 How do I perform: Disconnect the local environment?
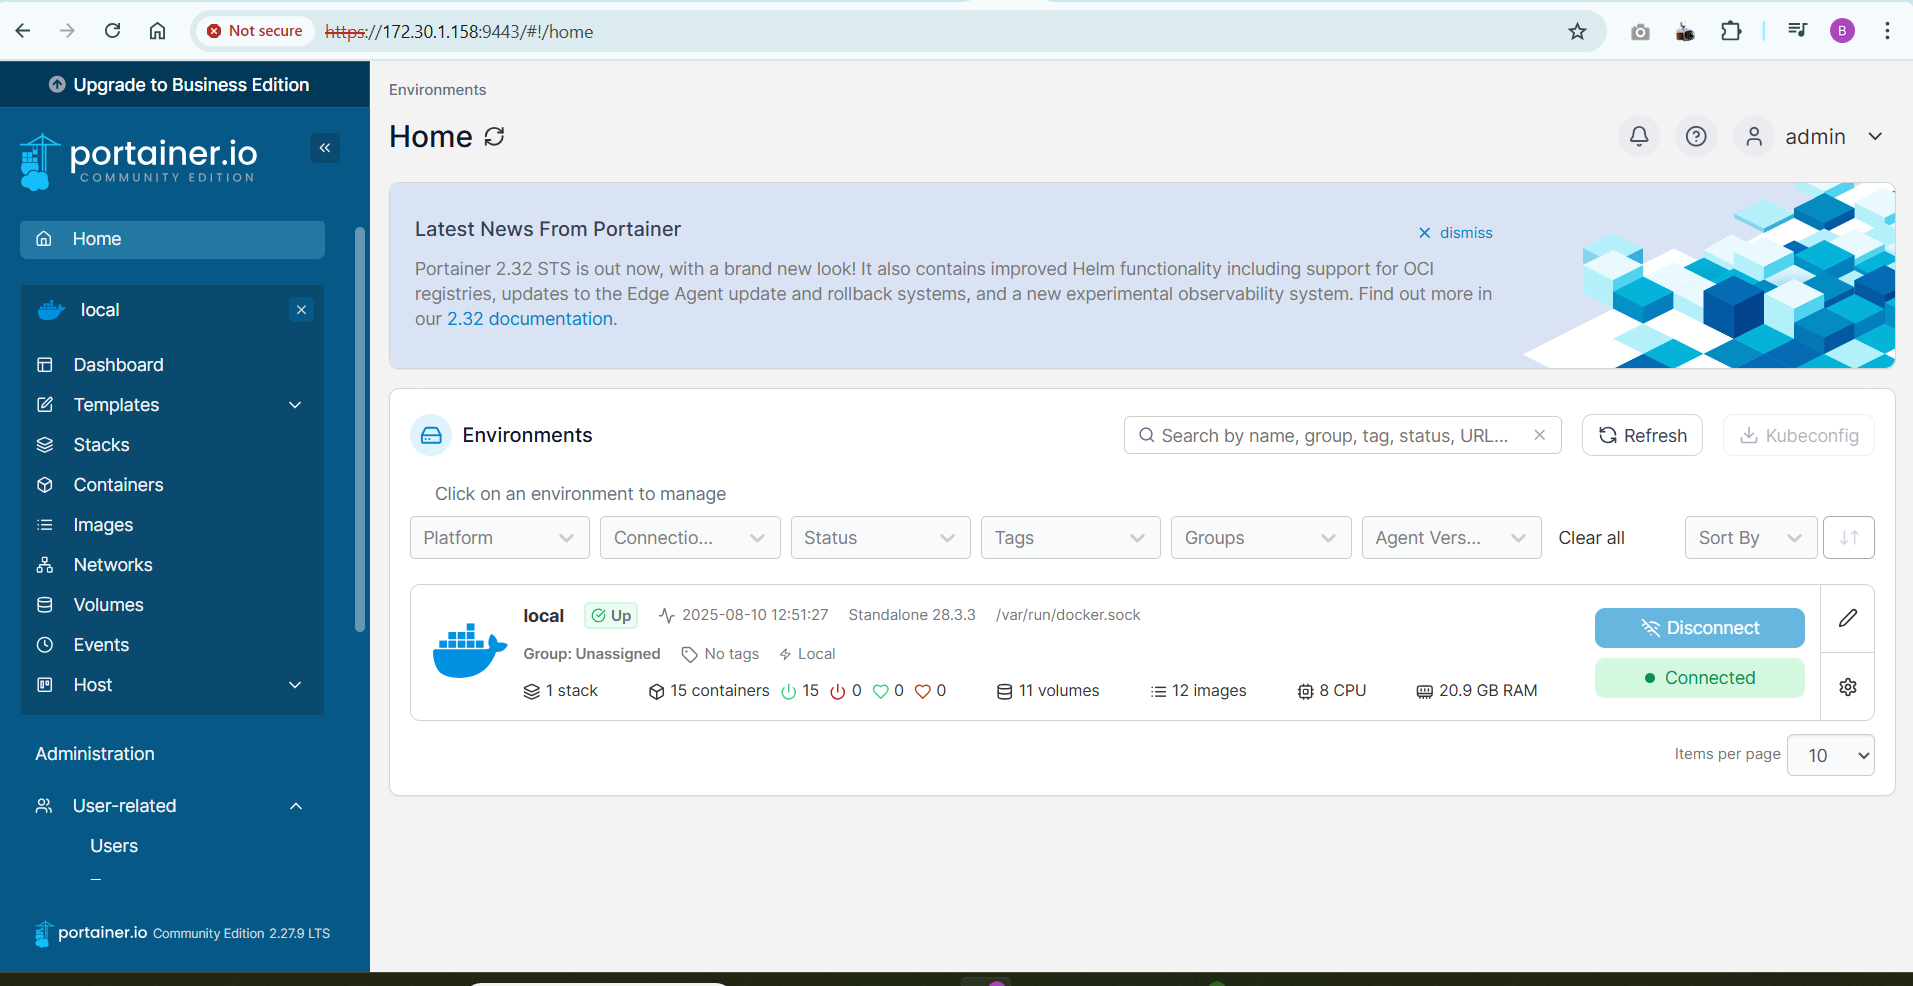point(1700,628)
